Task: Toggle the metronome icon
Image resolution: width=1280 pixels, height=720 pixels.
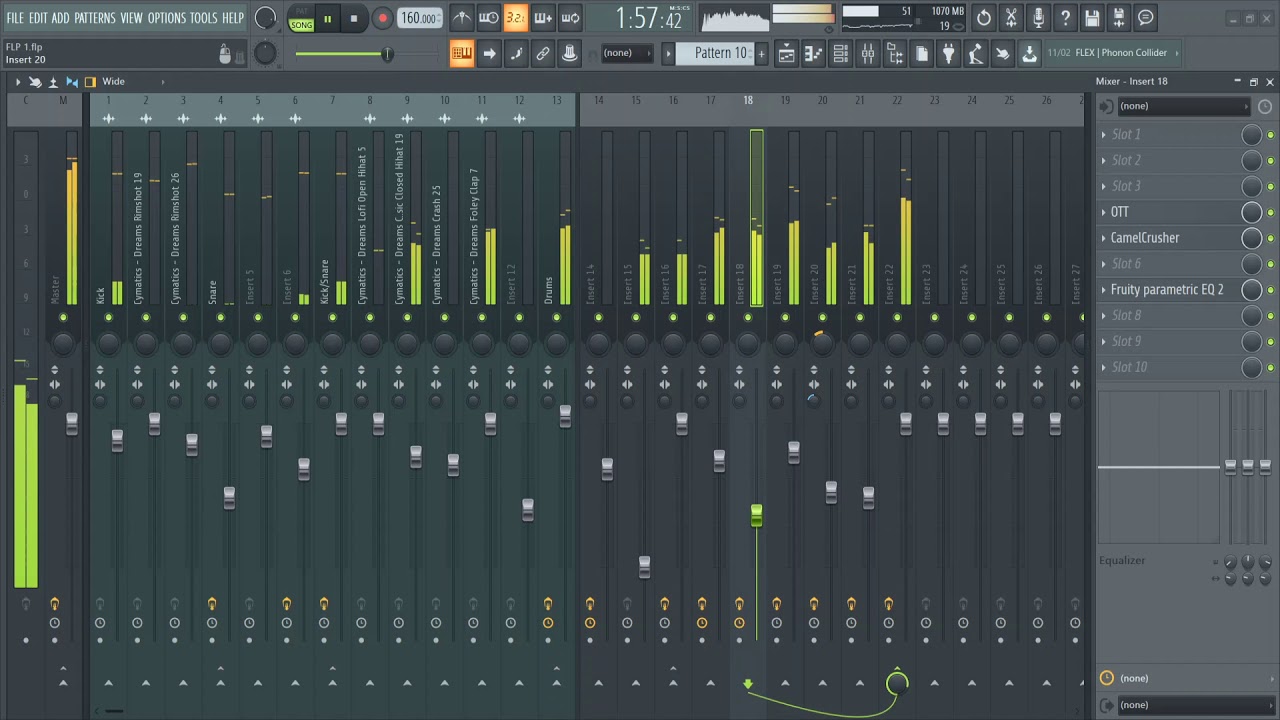Action: (x=461, y=17)
